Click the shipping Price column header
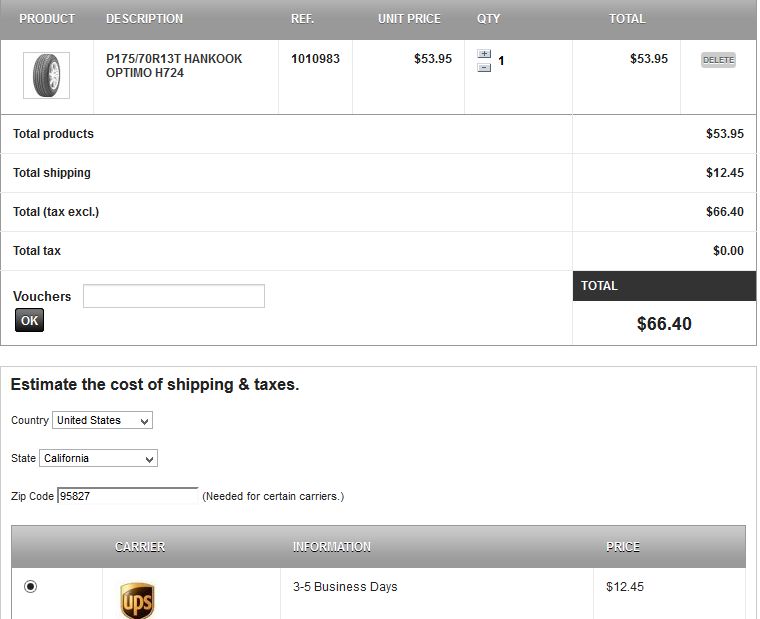Image resolution: width=760 pixels, height=619 pixels. pos(623,547)
